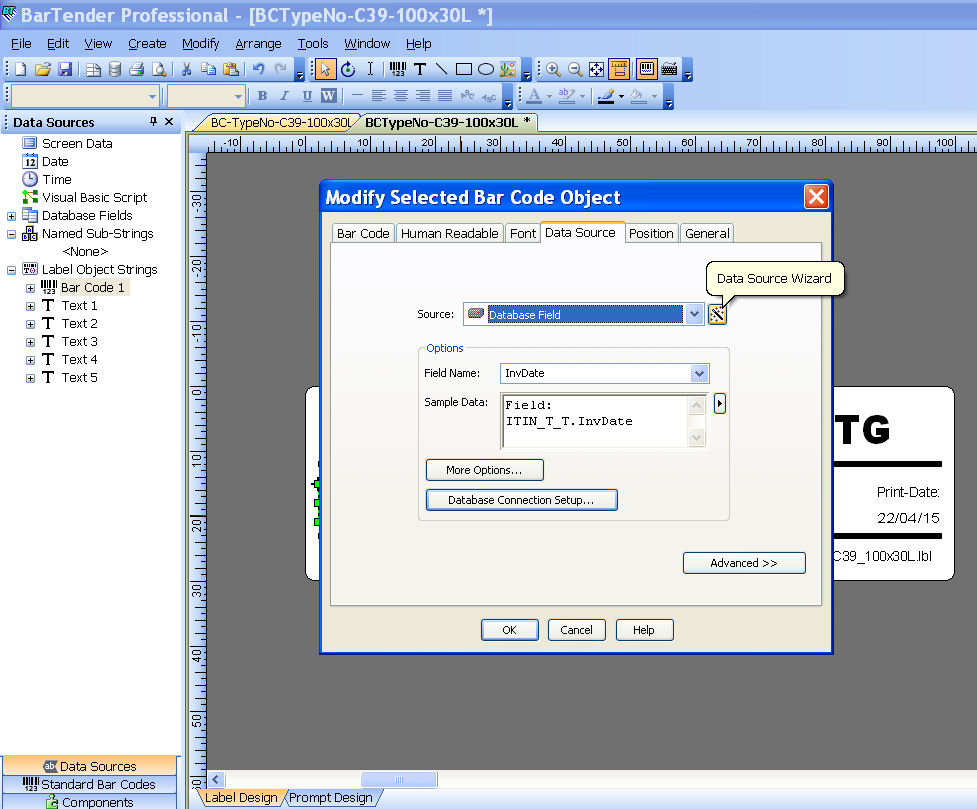Screen dimensions: 977x809
Task: Open the Source dropdown list
Action: [694, 315]
